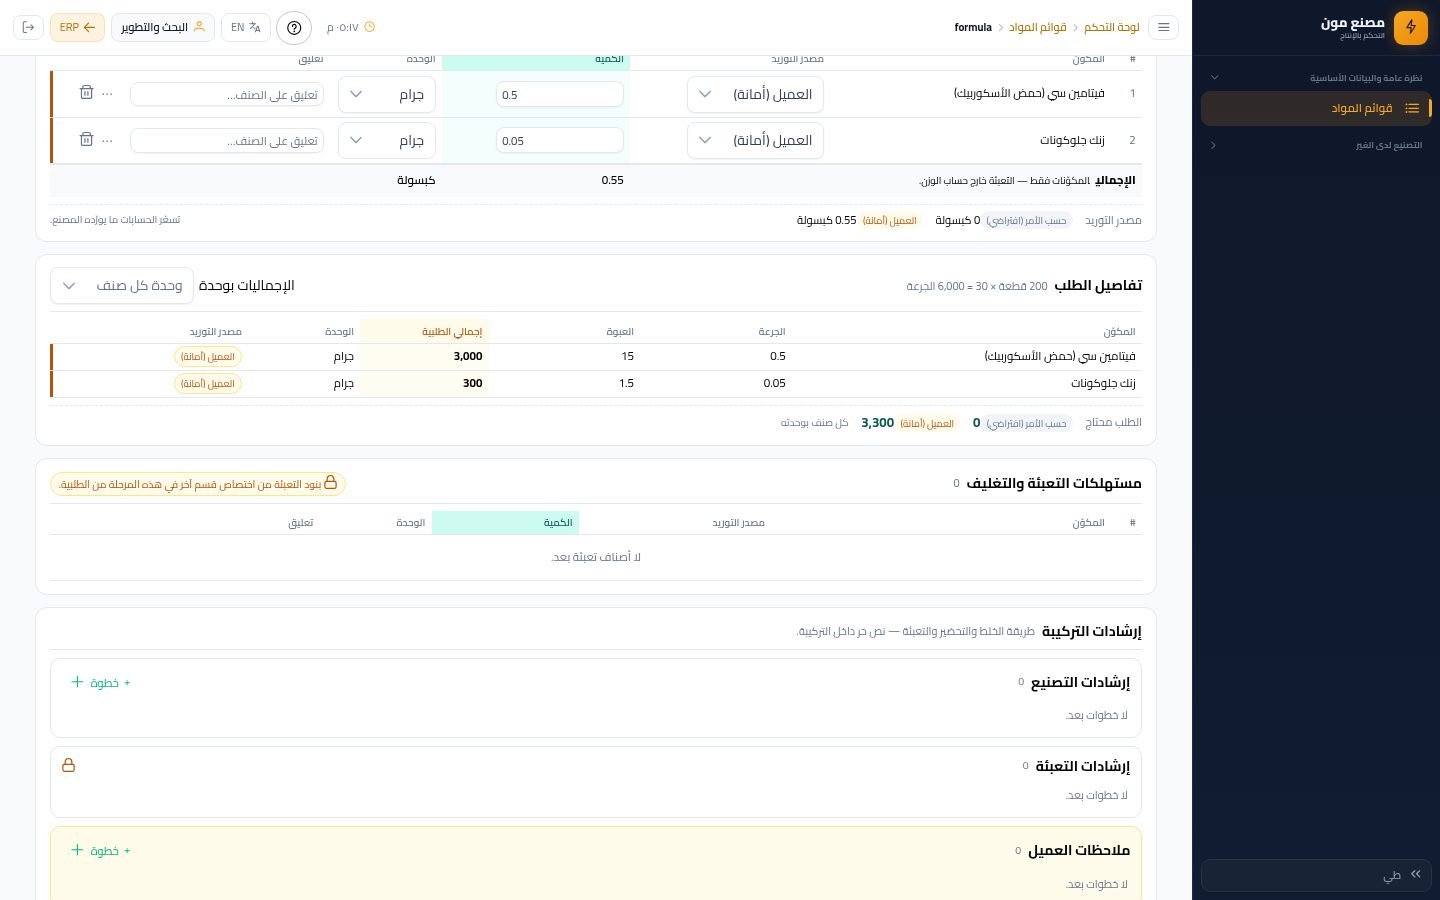Click الكمية column header in packaging table
The image size is (1440, 900).
coord(505,522)
